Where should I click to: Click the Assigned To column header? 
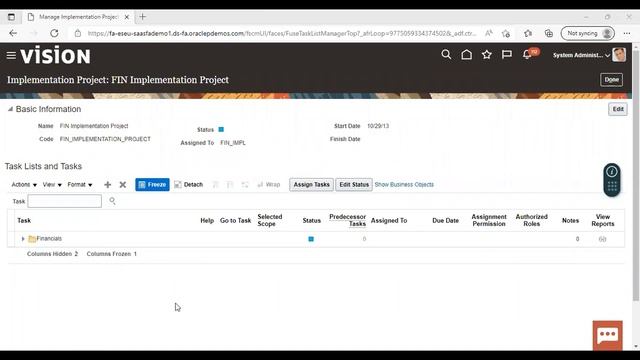[389, 220]
